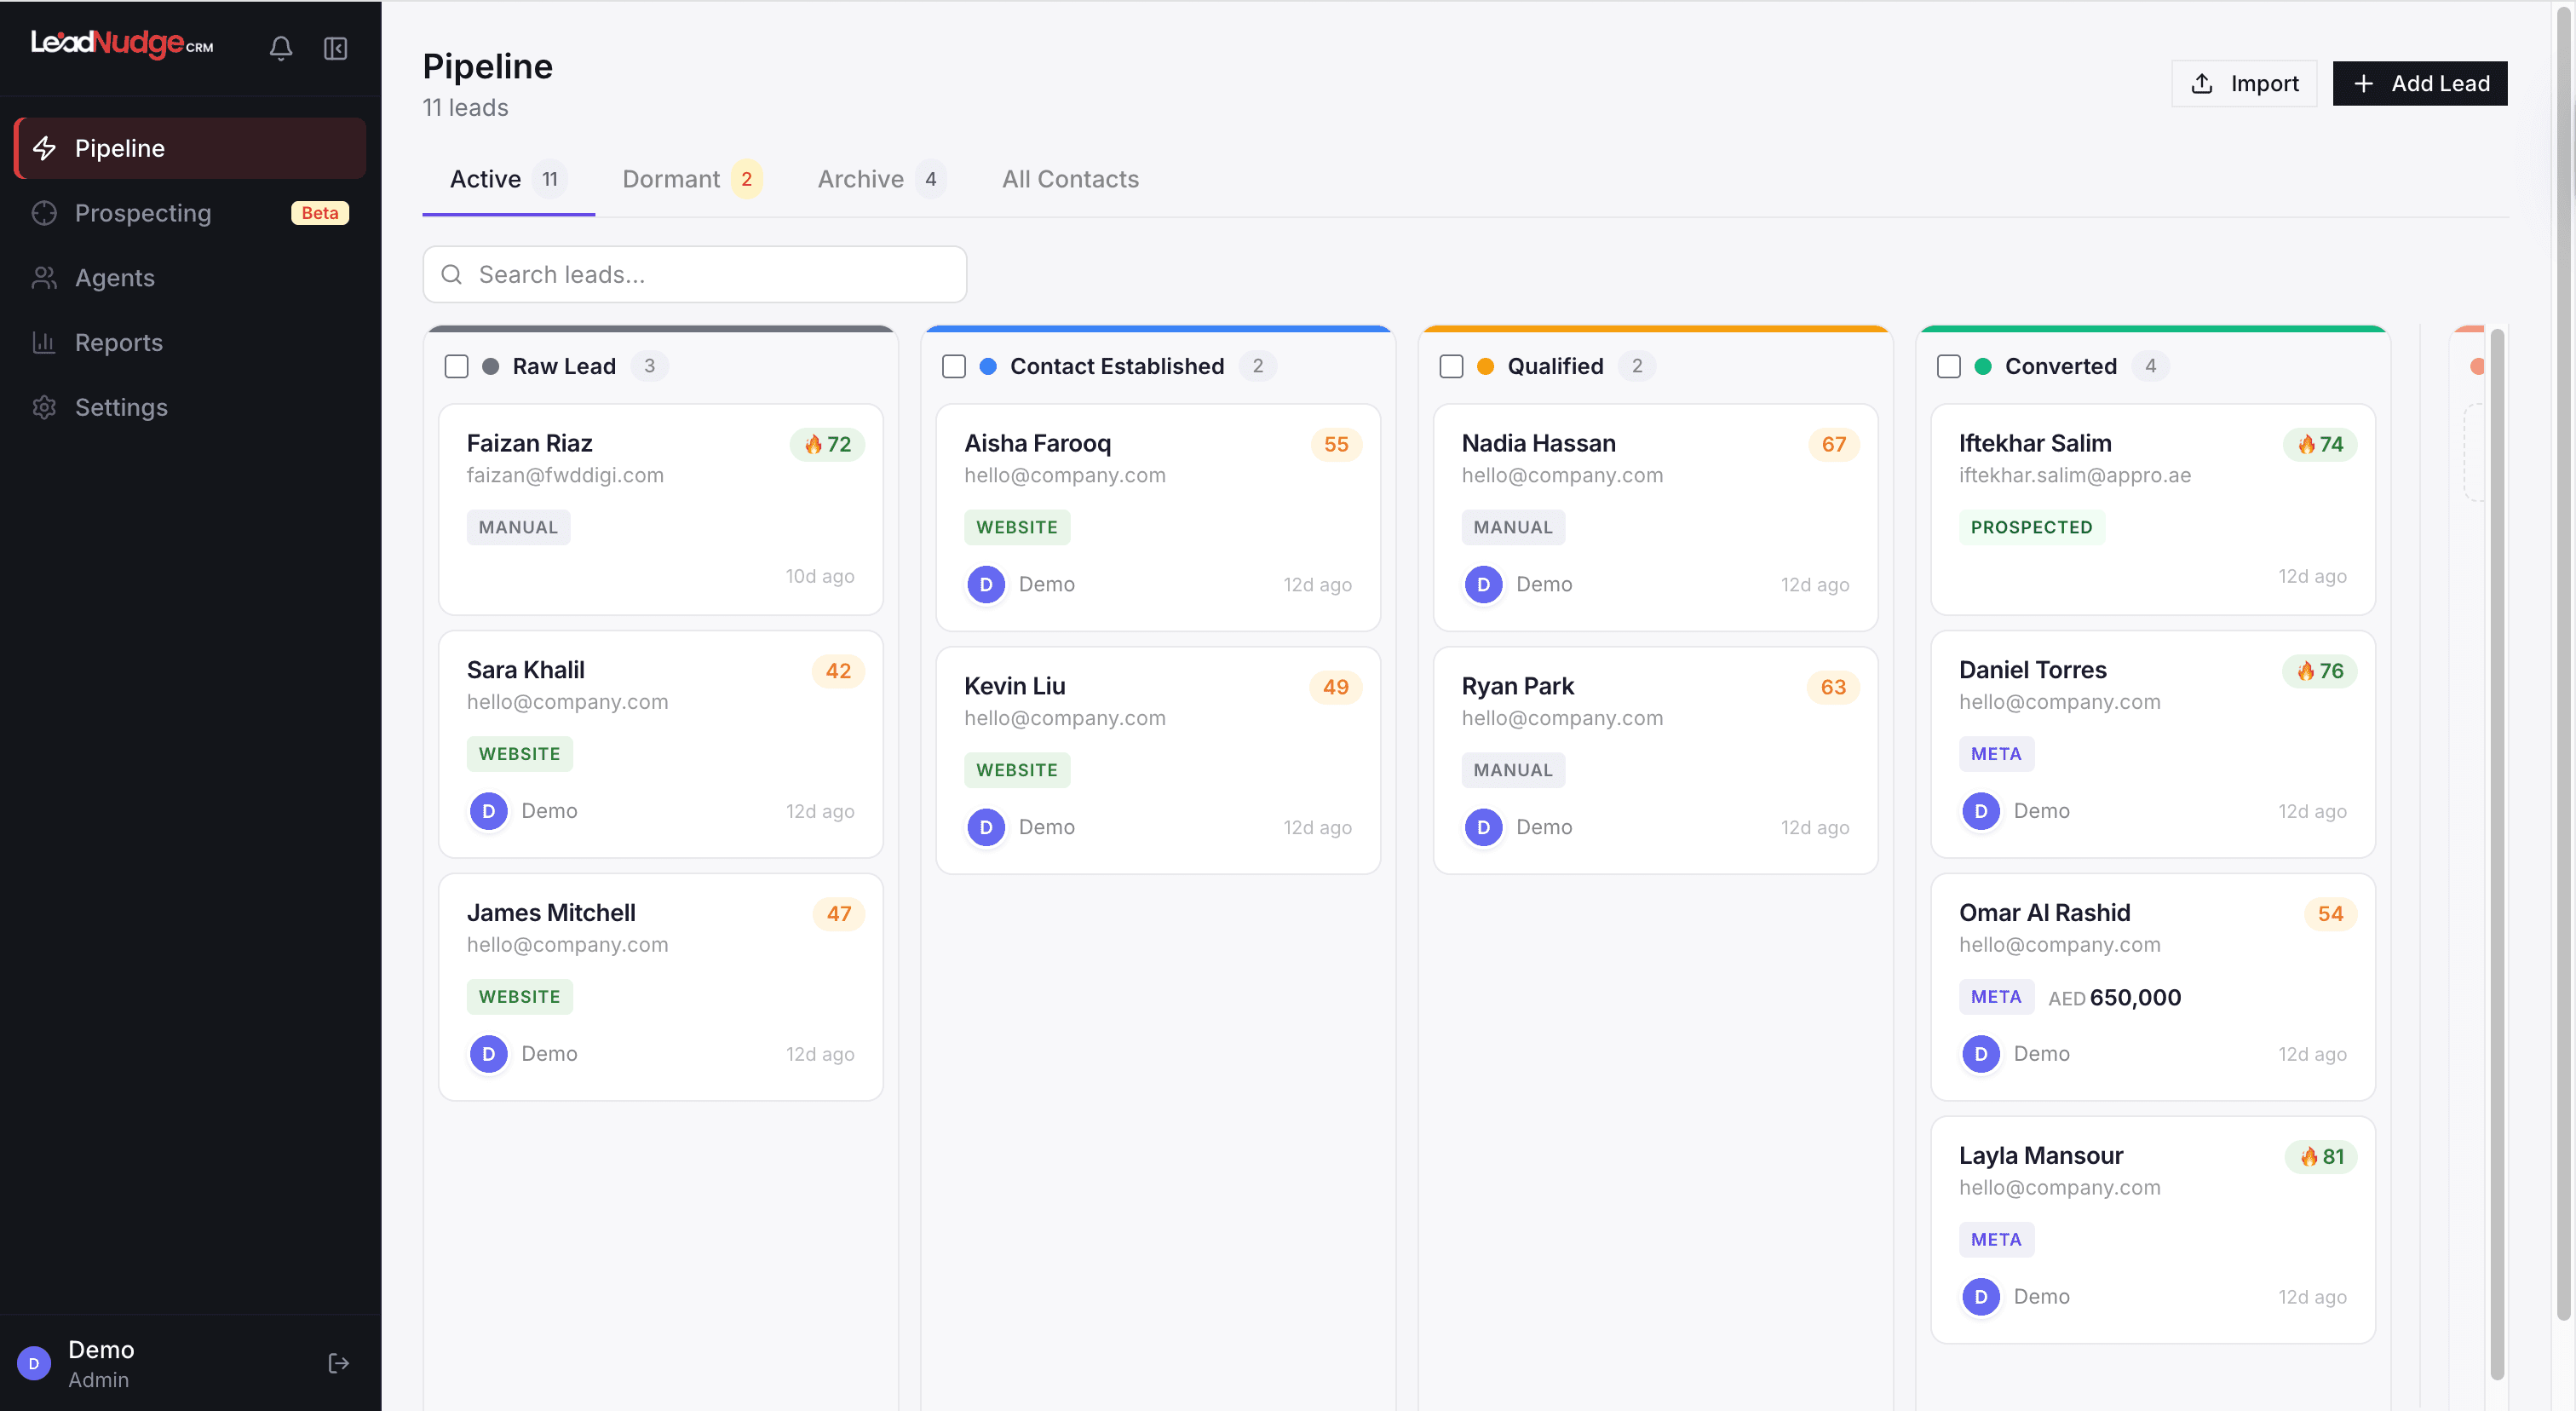Click the Demo avatar on Layla Mansour card
This screenshot has height=1411, width=2576.
point(1980,1297)
